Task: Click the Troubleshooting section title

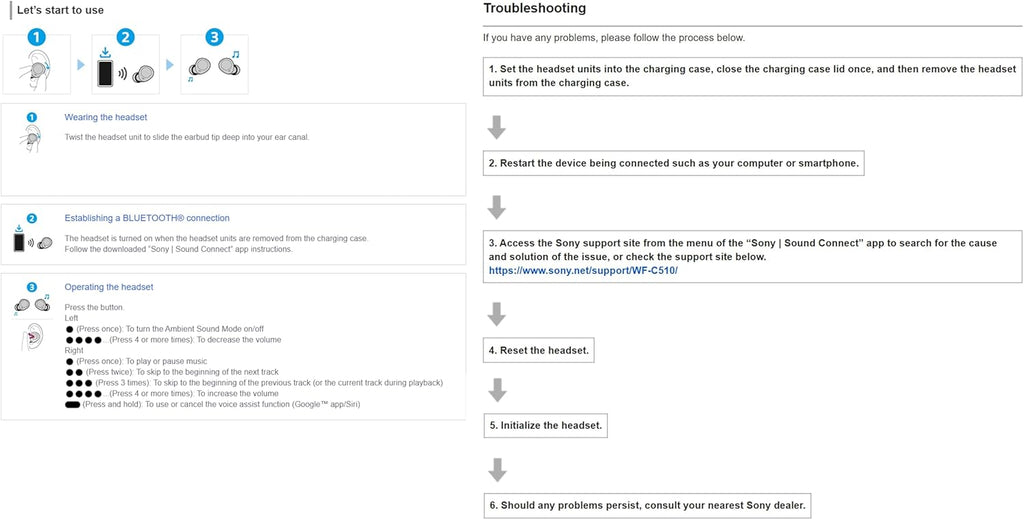Action: pyautogui.click(x=534, y=9)
